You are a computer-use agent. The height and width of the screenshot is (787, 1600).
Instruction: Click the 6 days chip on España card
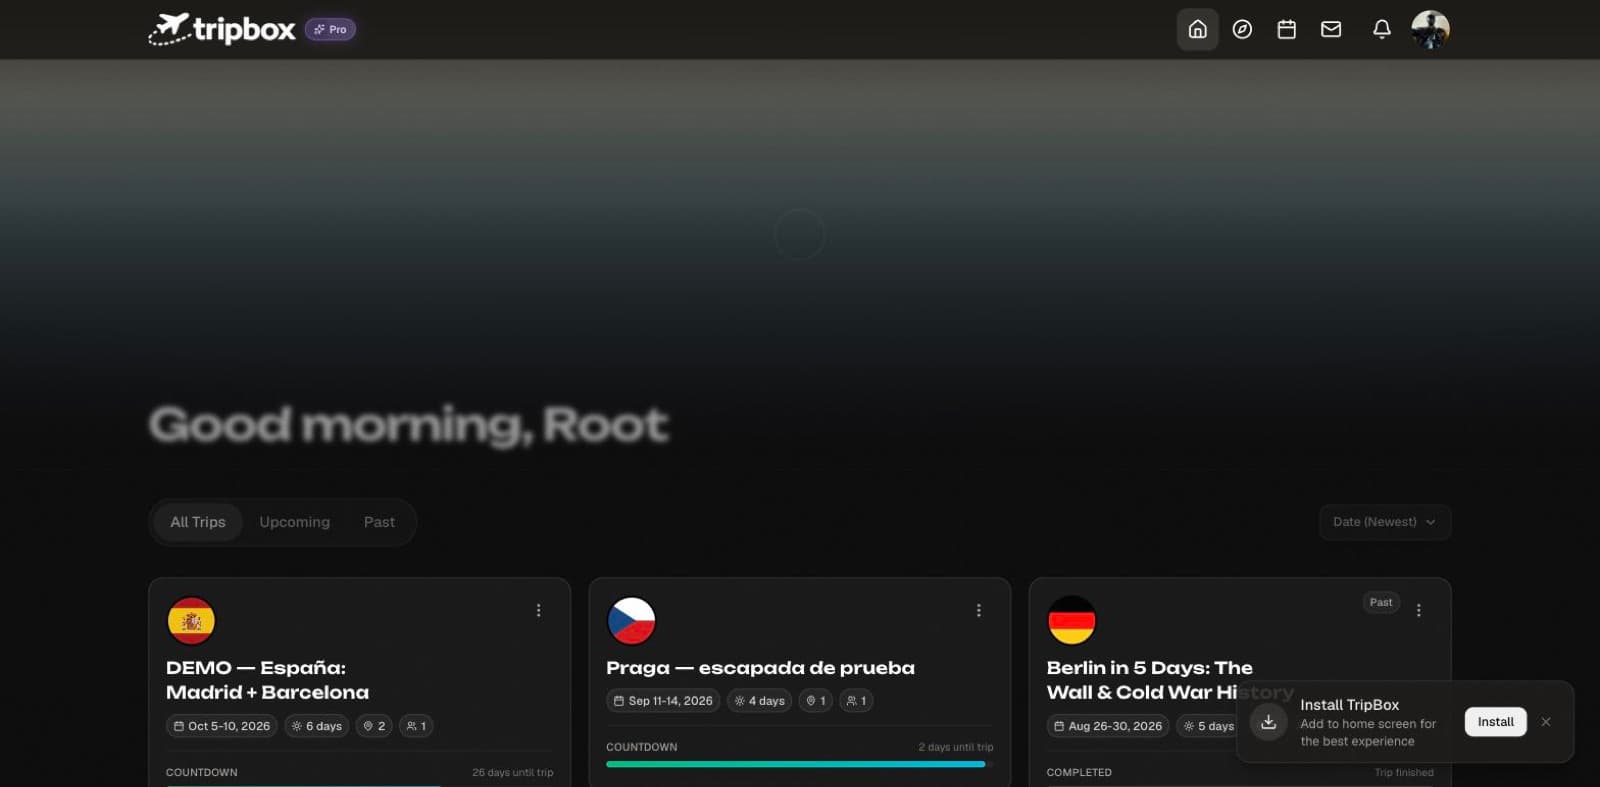coord(316,726)
